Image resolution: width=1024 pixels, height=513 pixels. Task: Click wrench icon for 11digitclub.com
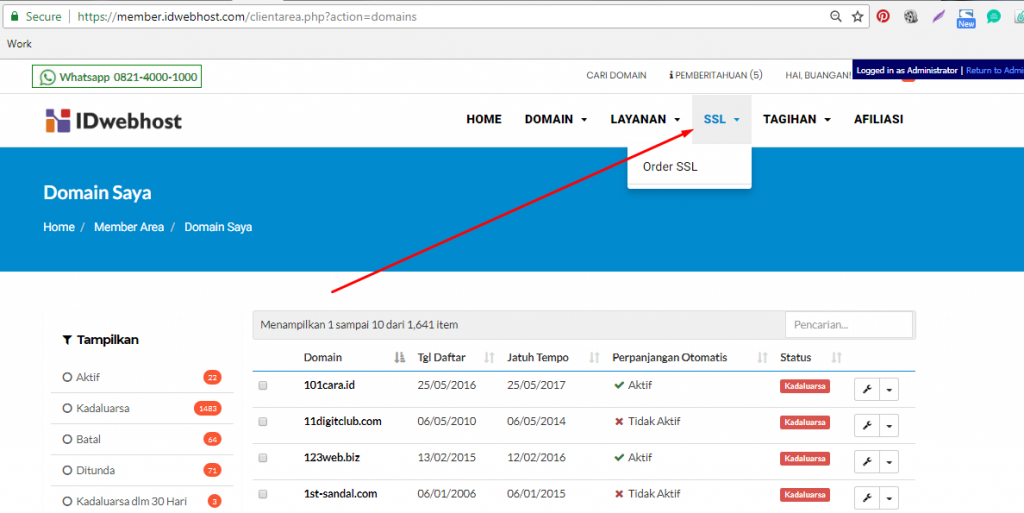pos(867,426)
